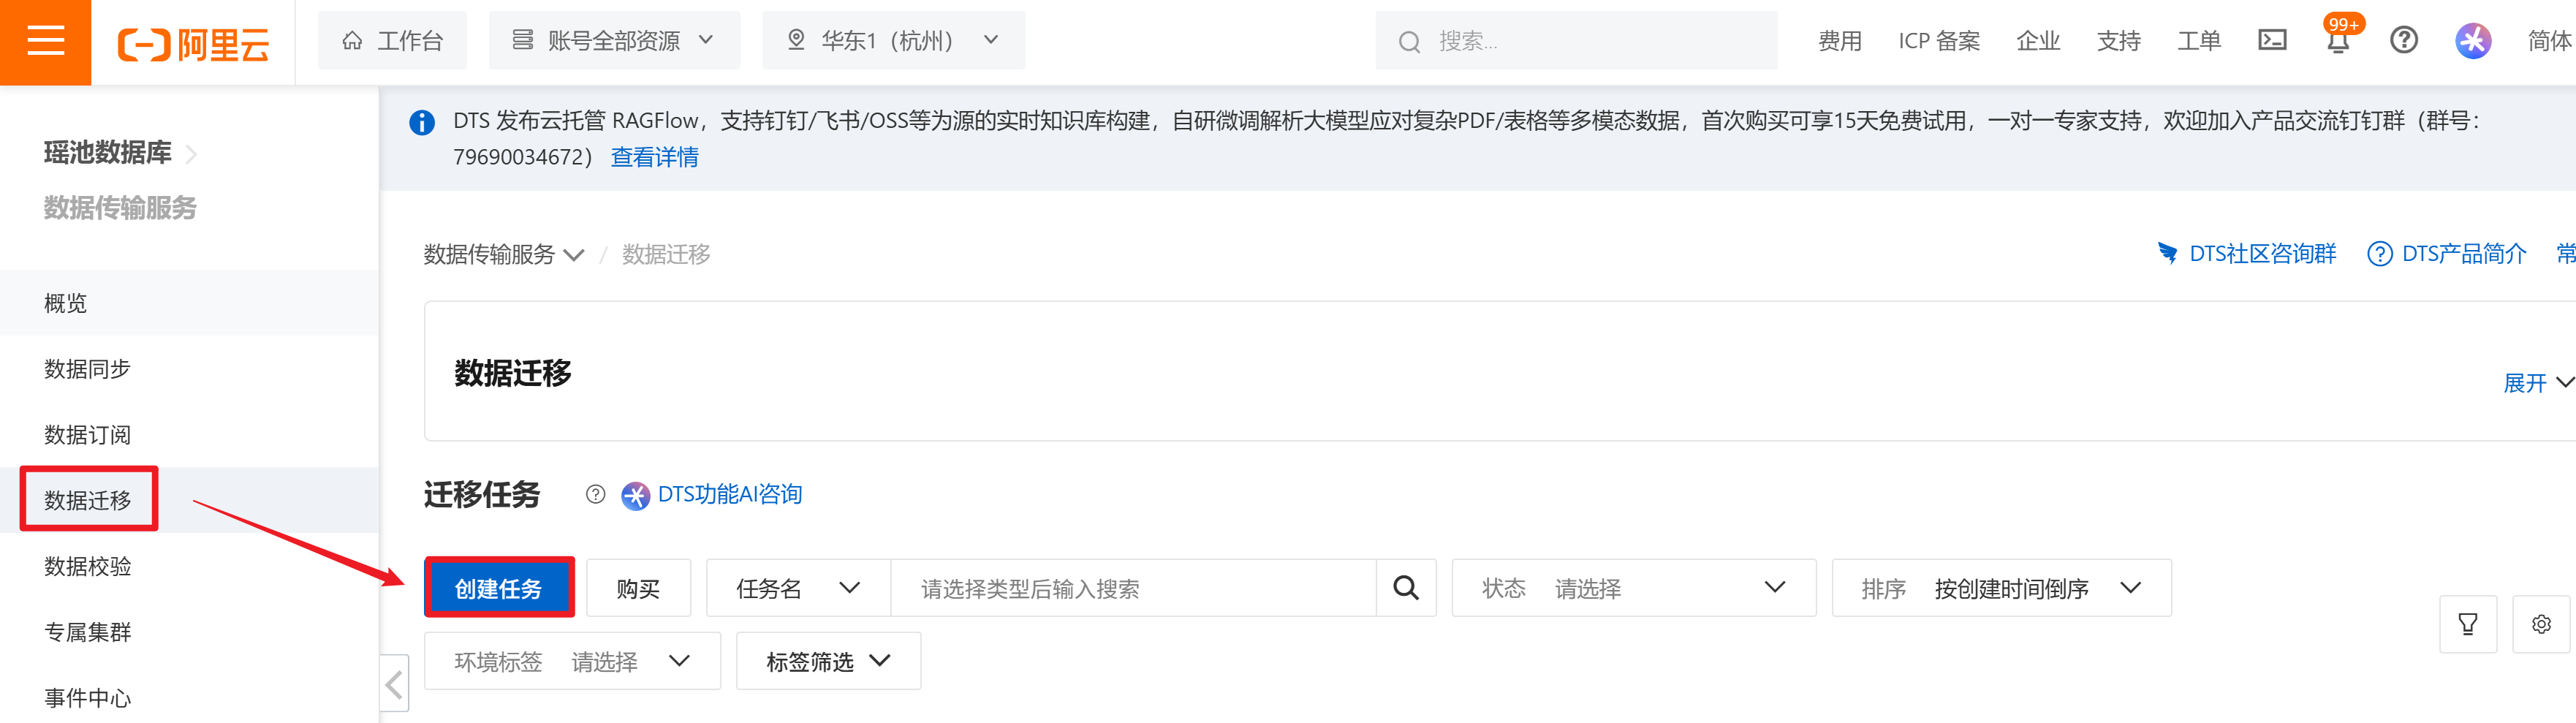
Task: Open 企业 in the top navigation
Action: [x=2038, y=41]
